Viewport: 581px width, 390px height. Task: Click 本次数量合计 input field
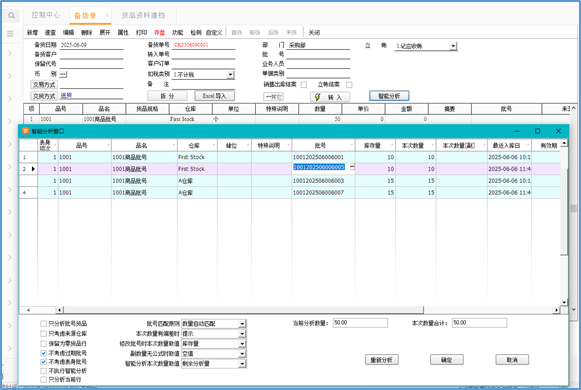479,323
